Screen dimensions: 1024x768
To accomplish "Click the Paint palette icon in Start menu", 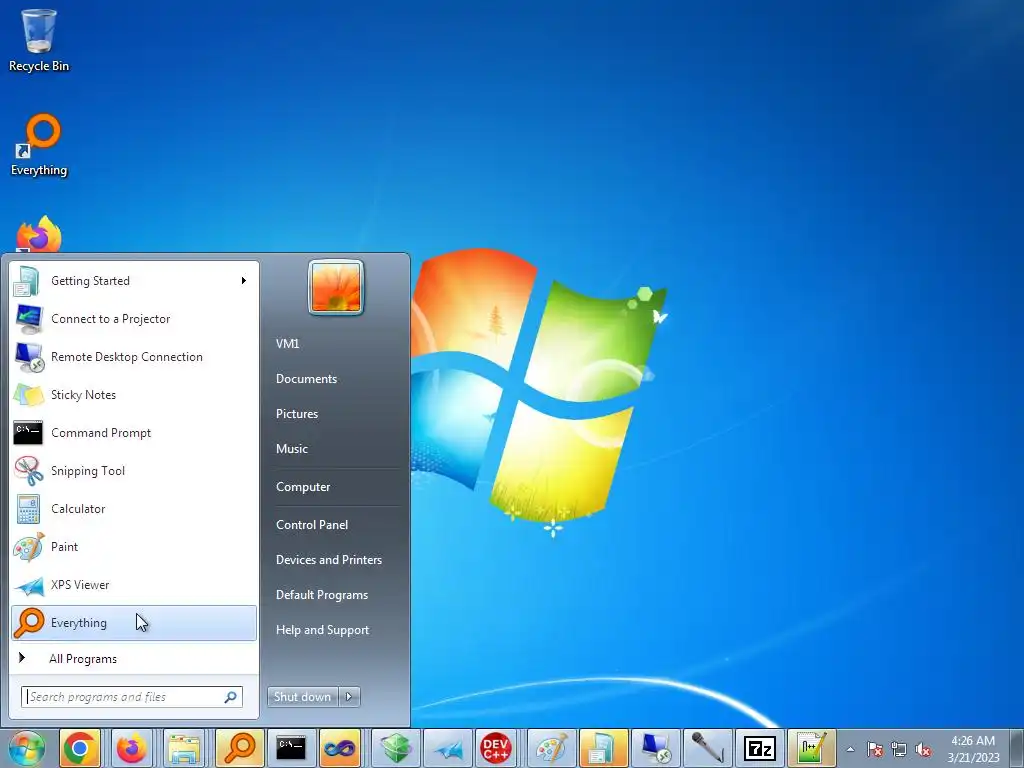I will (28, 547).
